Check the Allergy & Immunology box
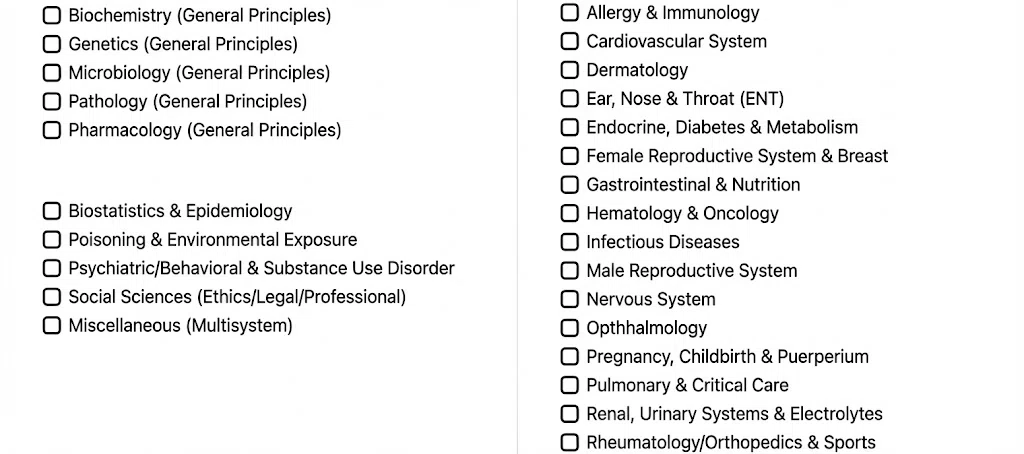The image size is (1024, 454). coord(569,12)
